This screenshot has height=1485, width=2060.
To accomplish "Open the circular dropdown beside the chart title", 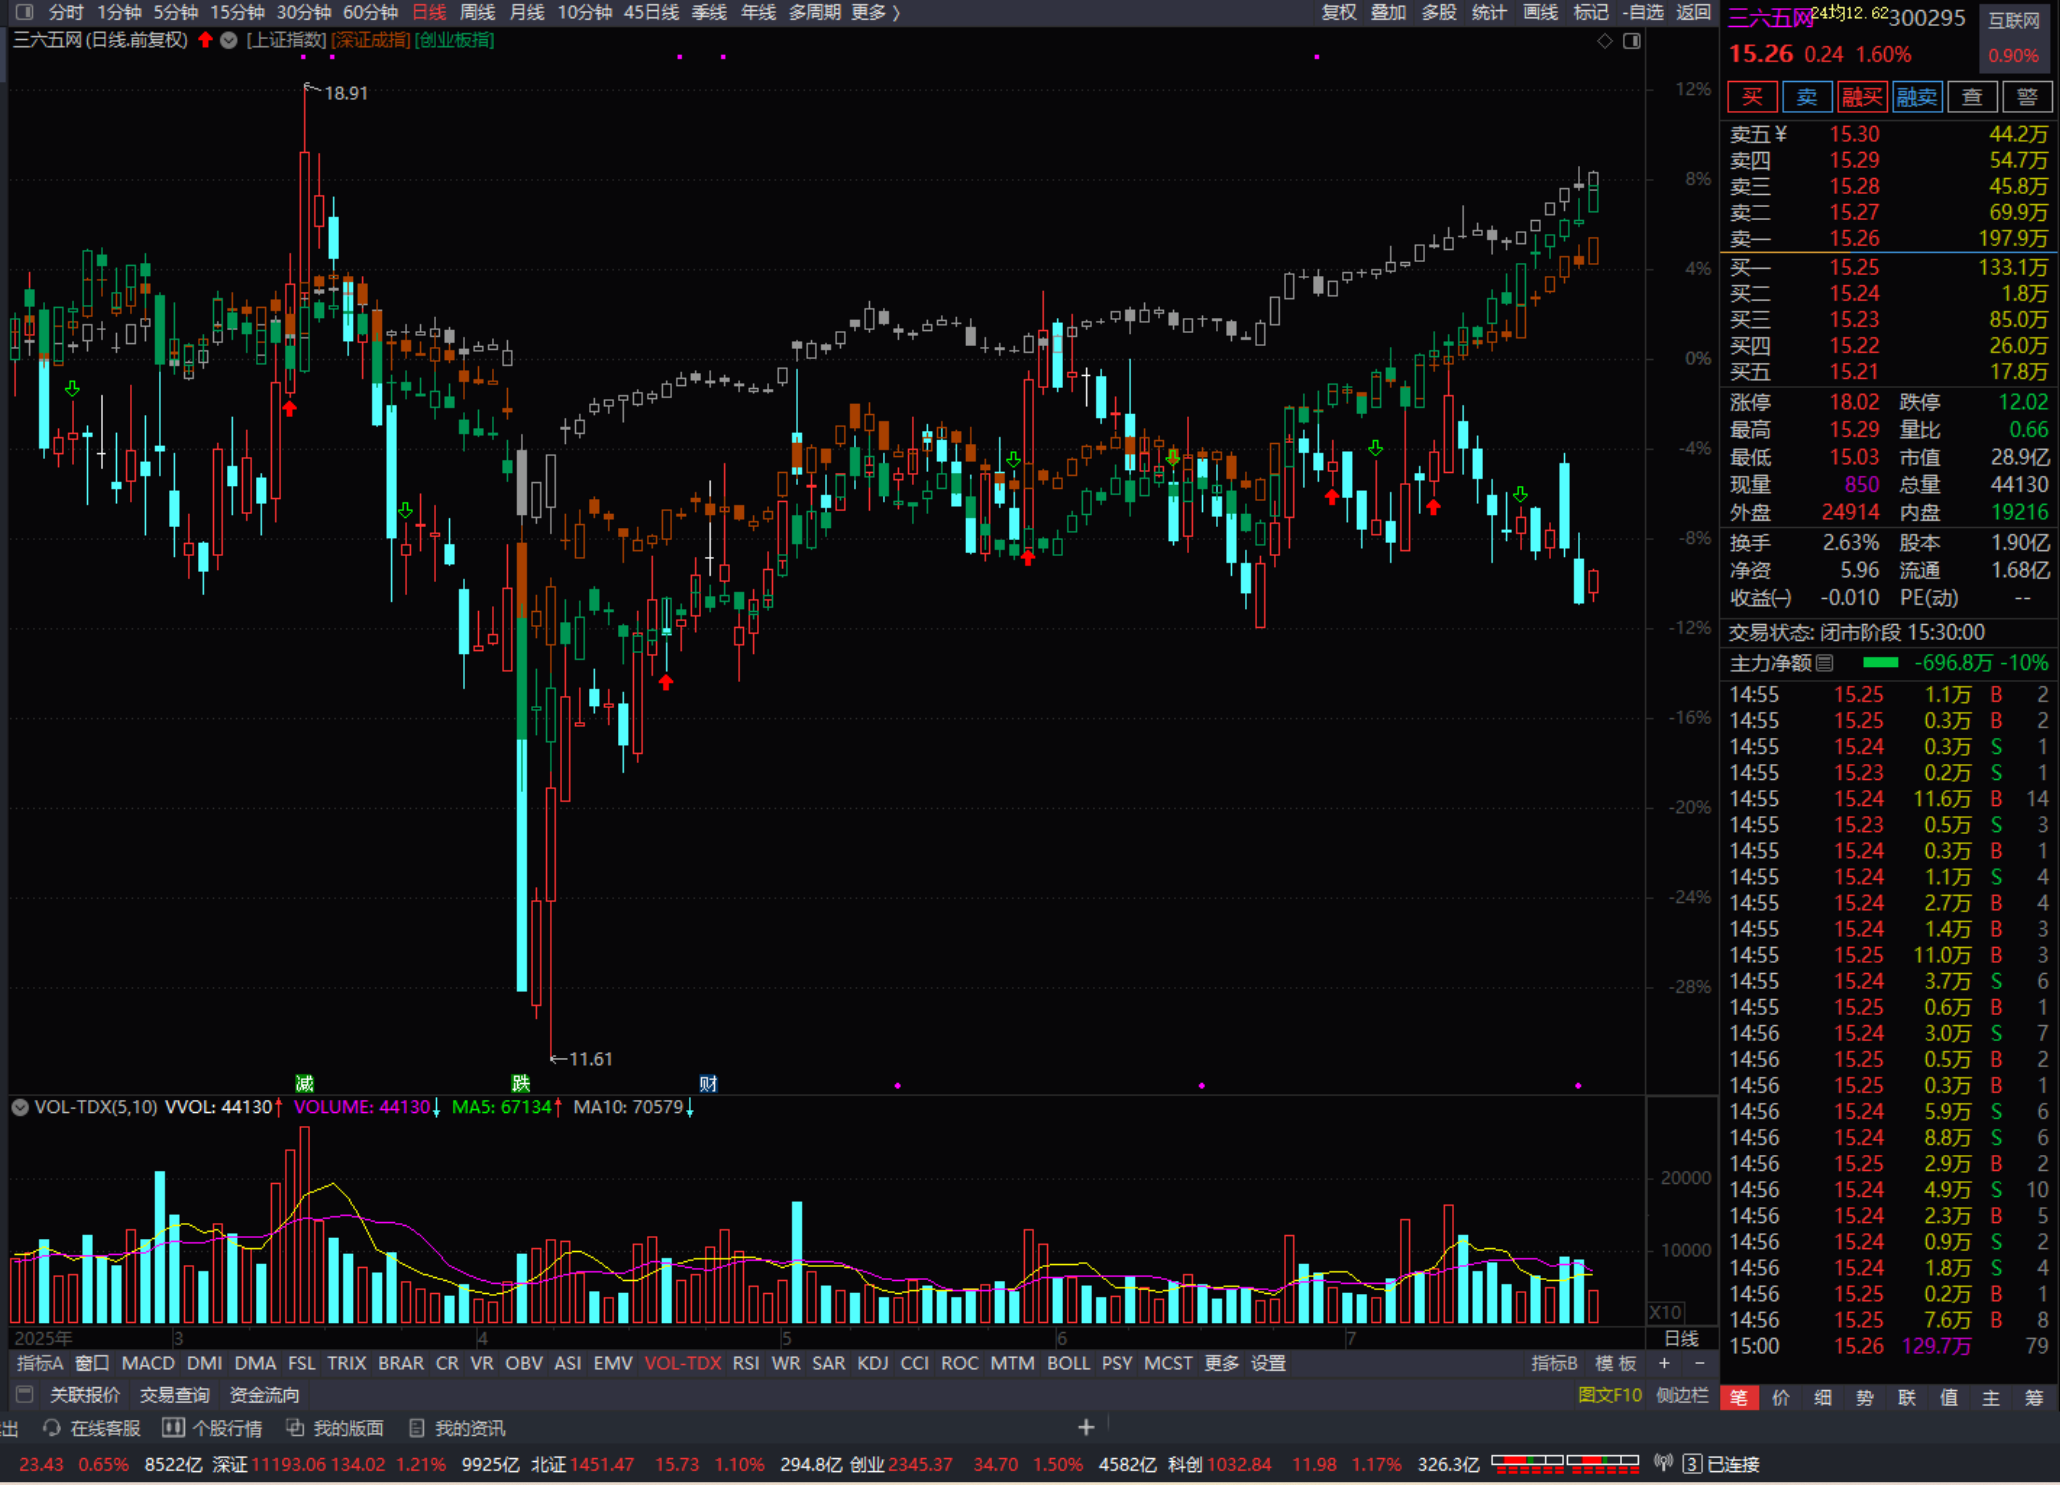I will (x=229, y=40).
